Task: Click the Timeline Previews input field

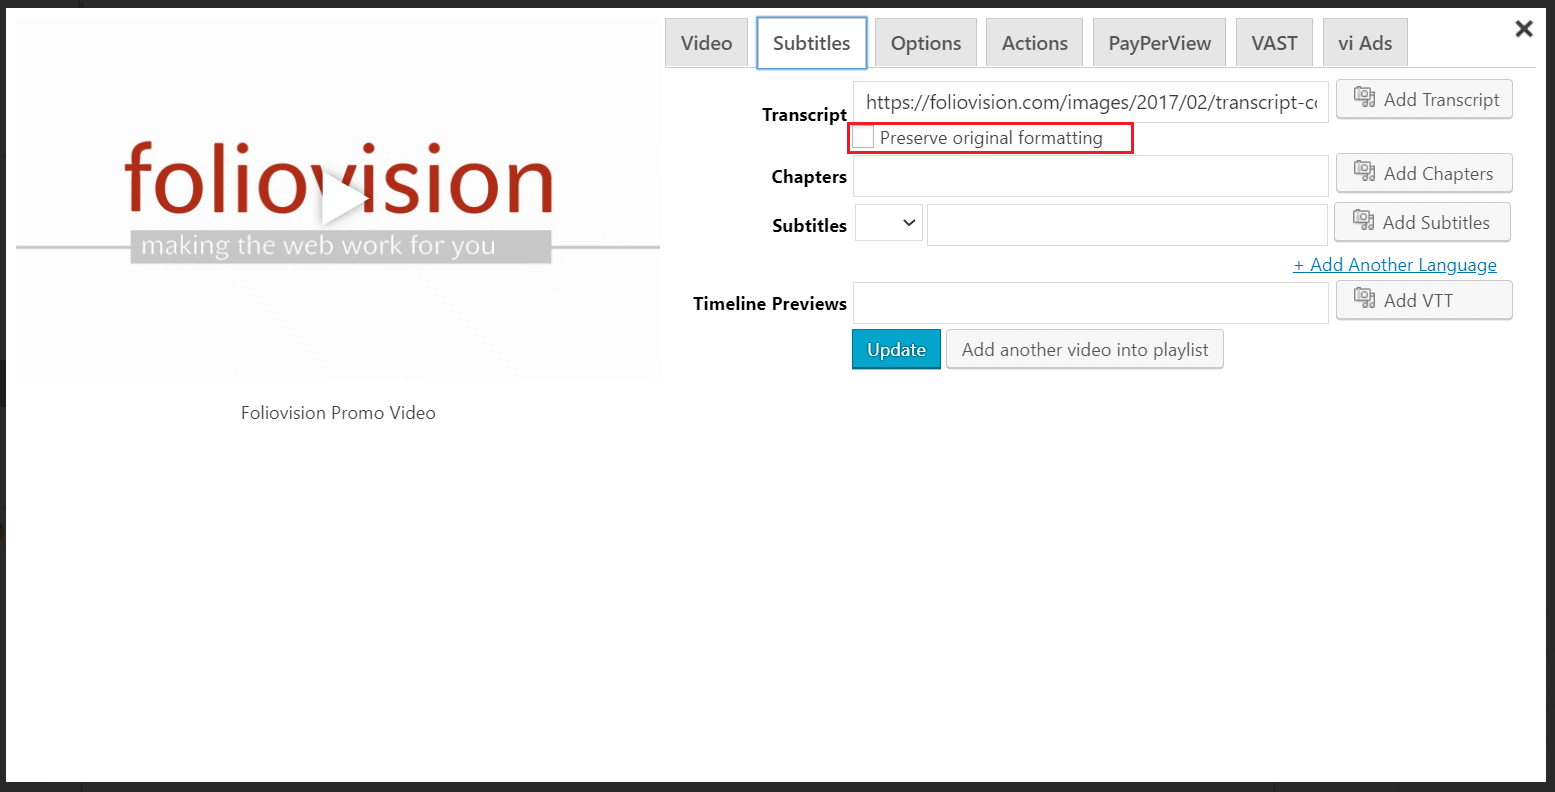Action: 1091,303
